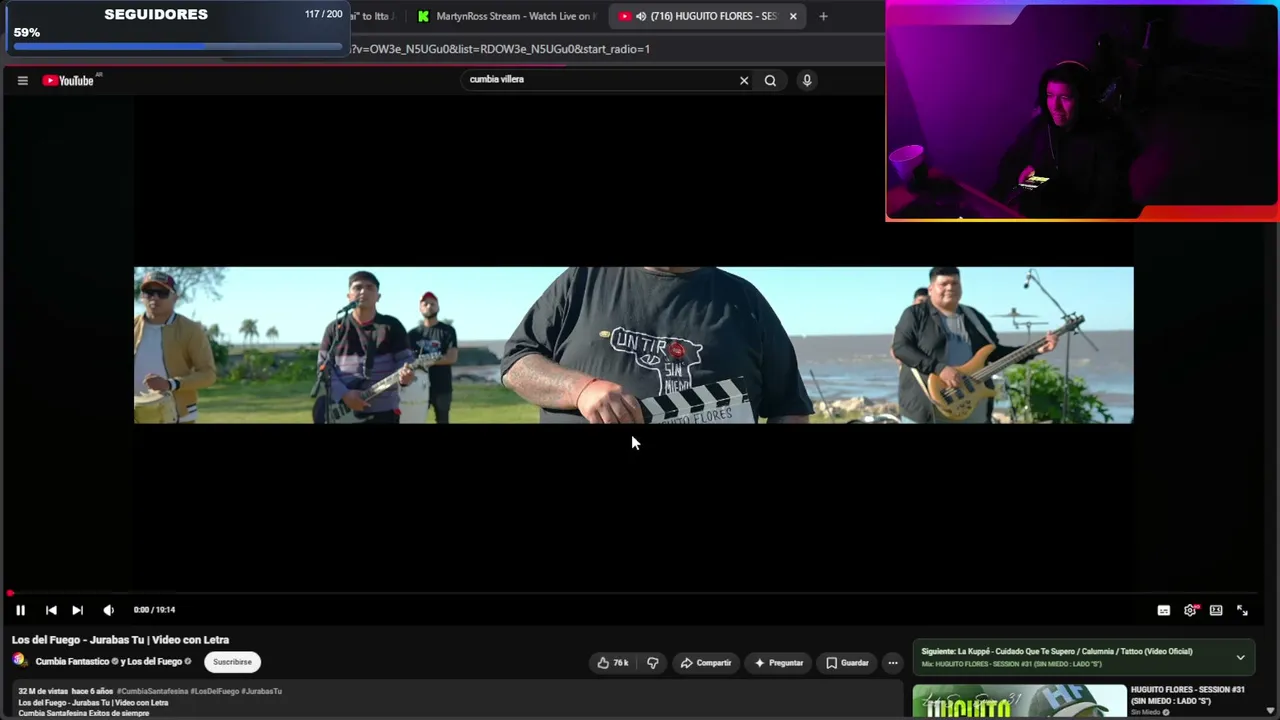Mute the tab via speaker icon
The width and height of the screenshot is (1280, 720).
[641, 17]
